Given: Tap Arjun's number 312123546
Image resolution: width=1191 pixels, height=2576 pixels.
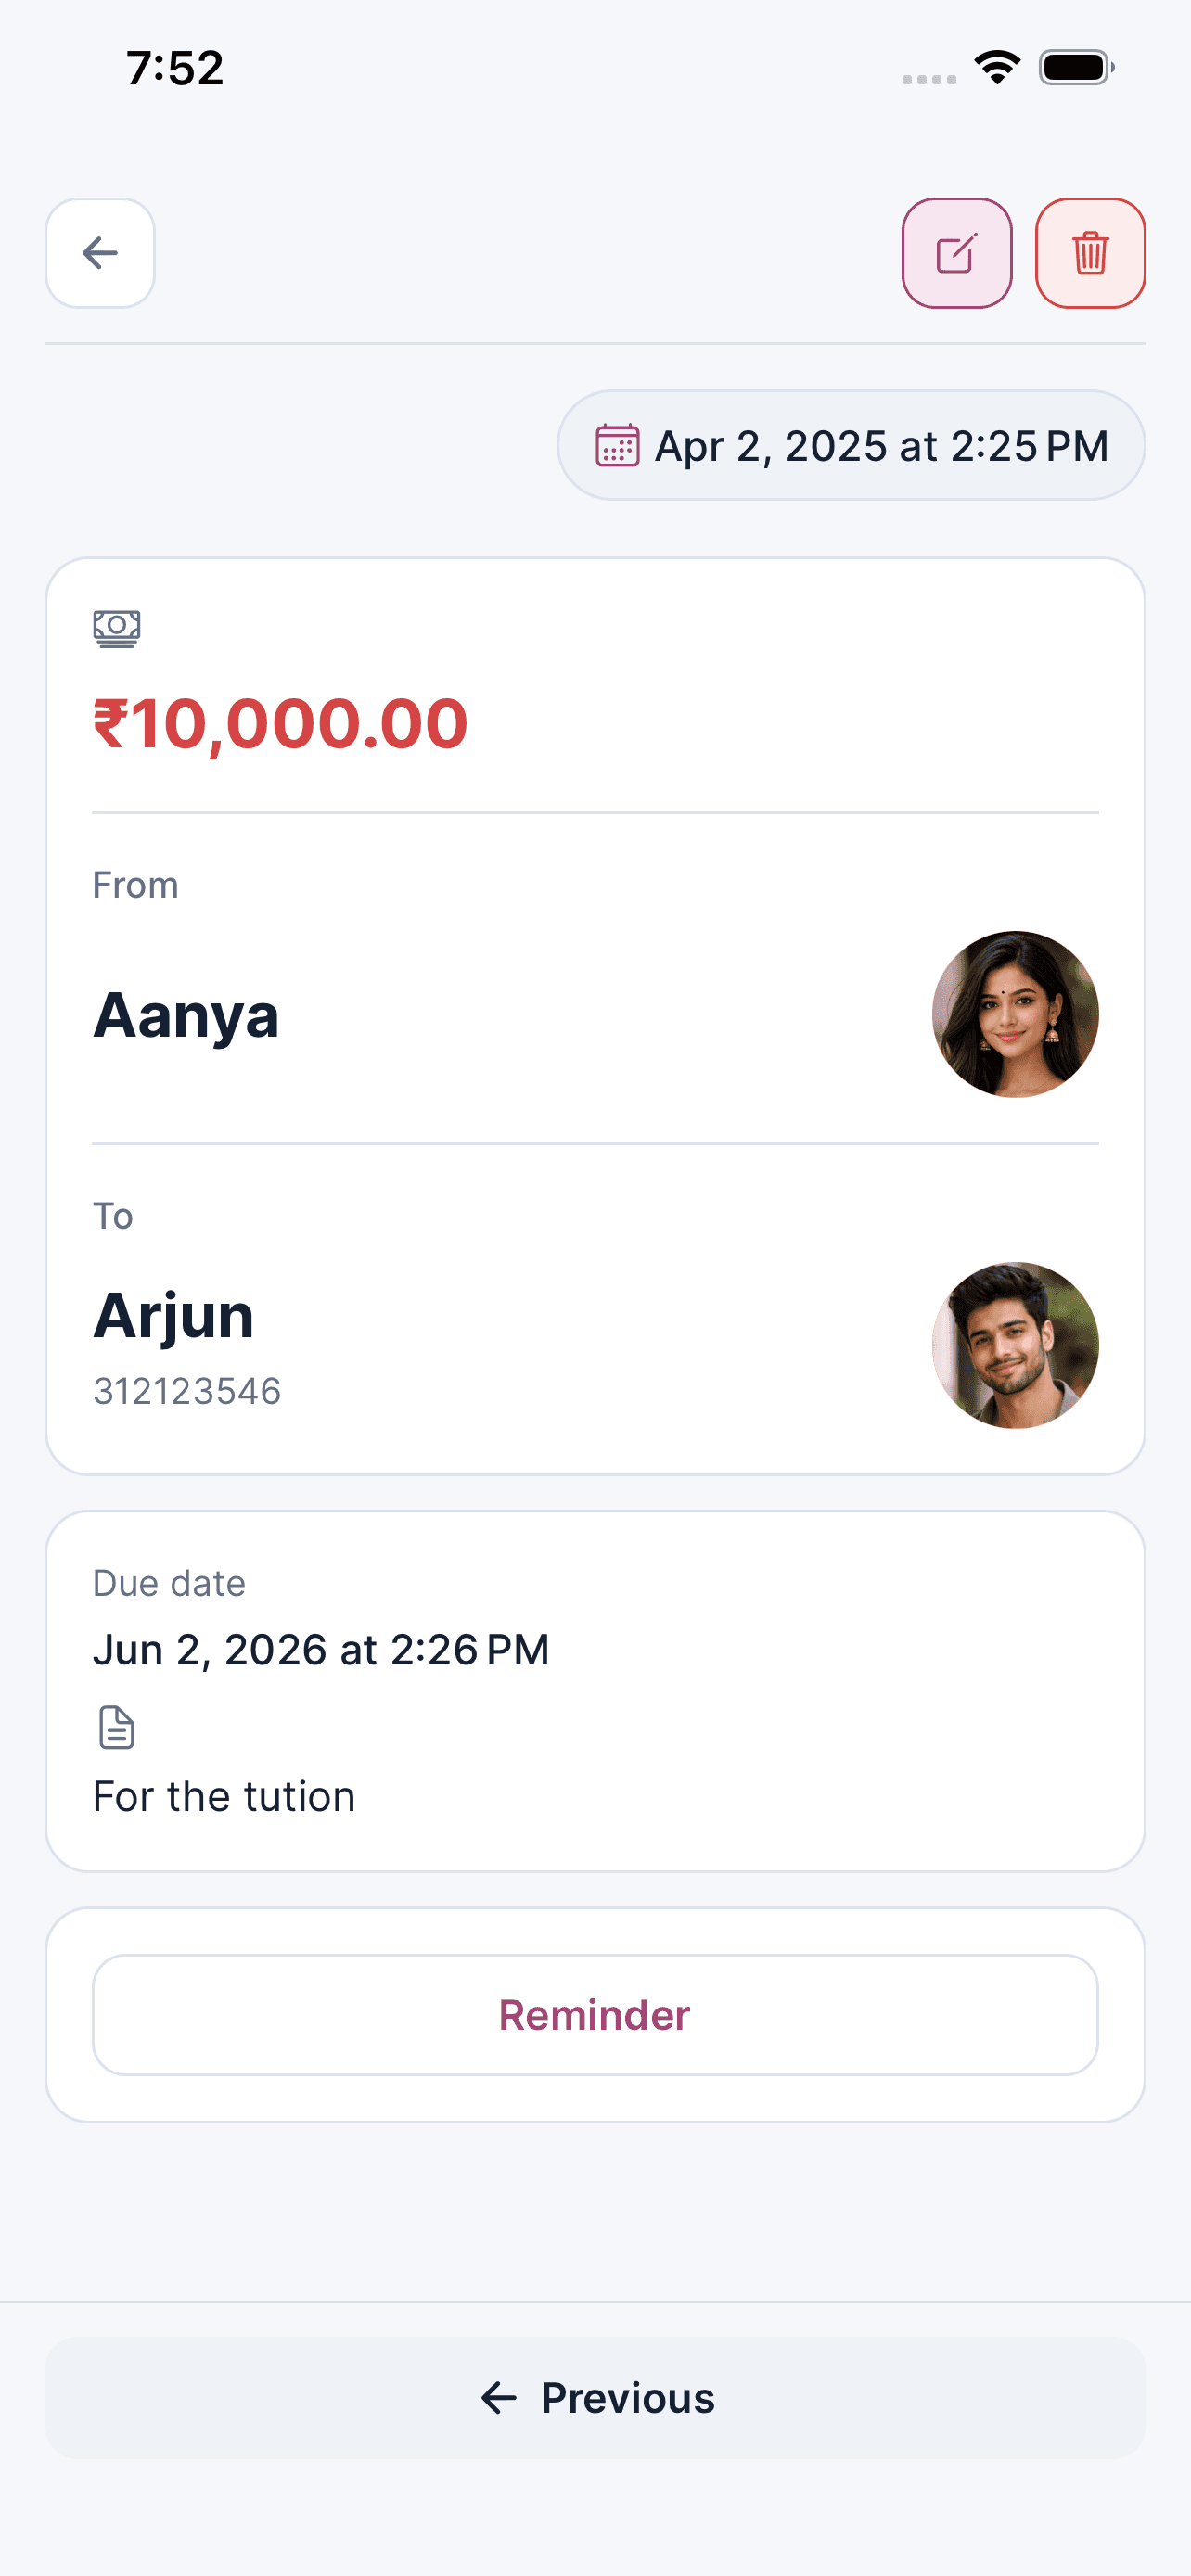Looking at the screenshot, I should pos(187,1391).
